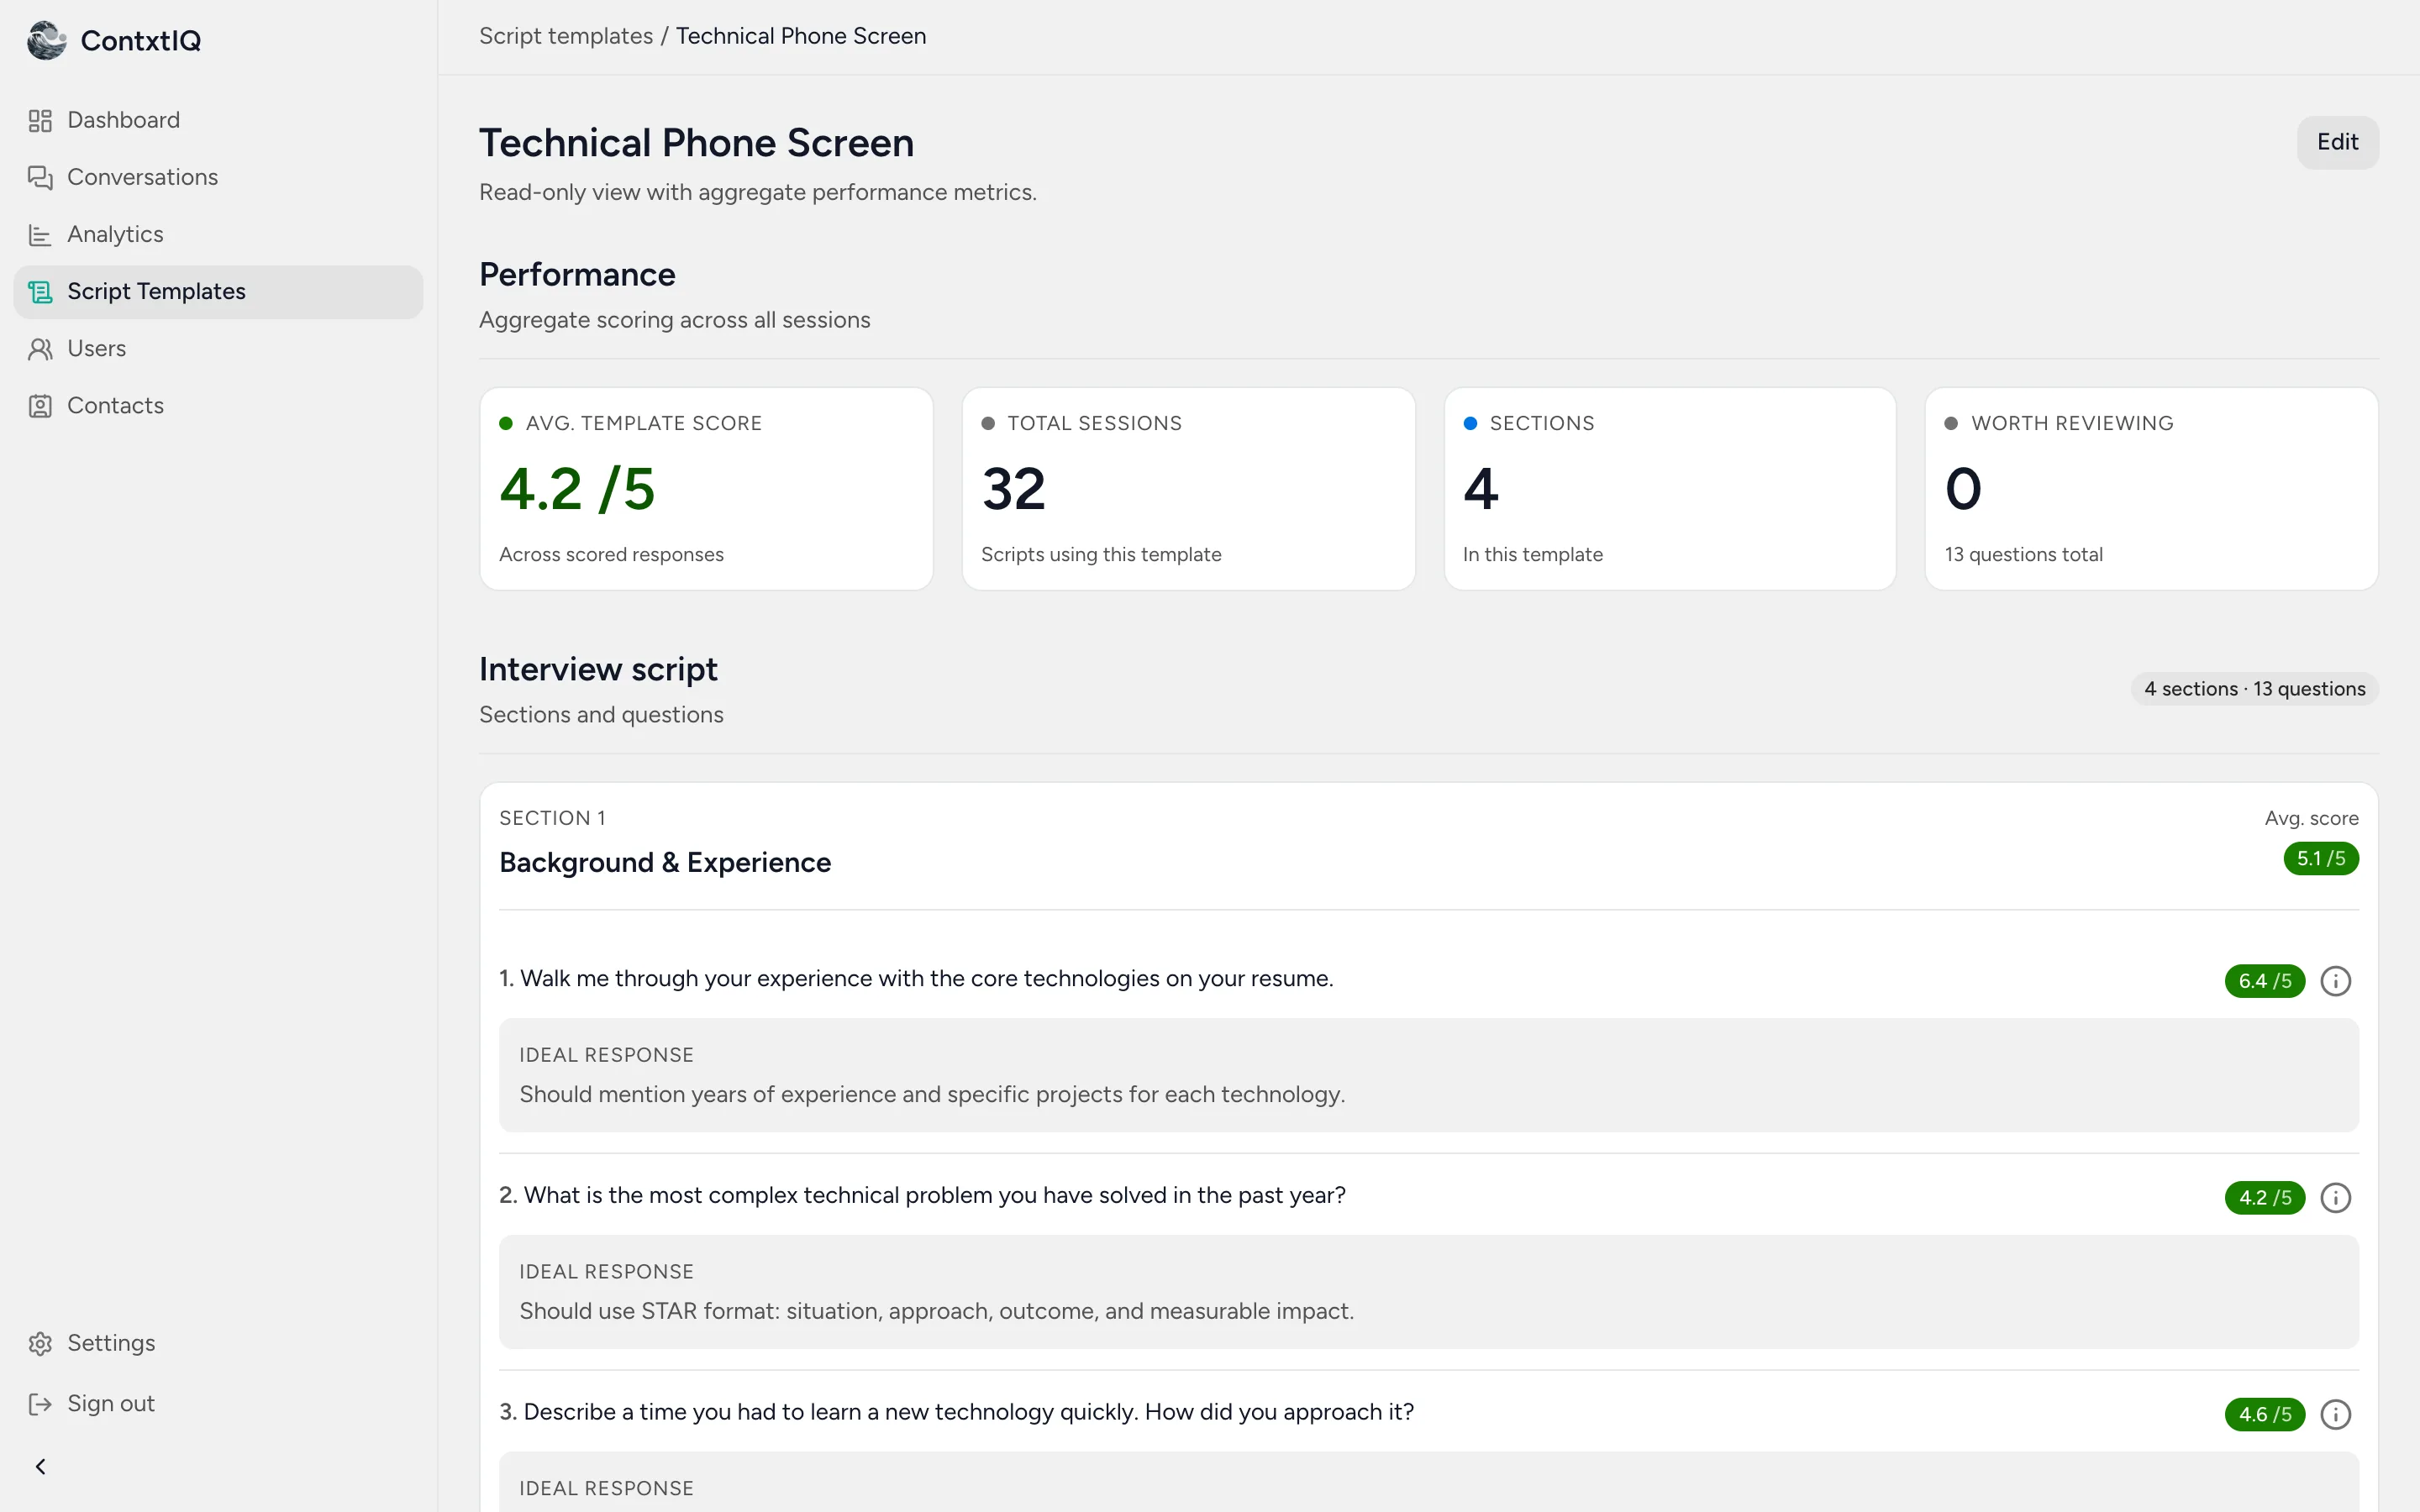The height and width of the screenshot is (1512, 2420).
Task: Select Script Templates in the sidebar
Action: 218,292
